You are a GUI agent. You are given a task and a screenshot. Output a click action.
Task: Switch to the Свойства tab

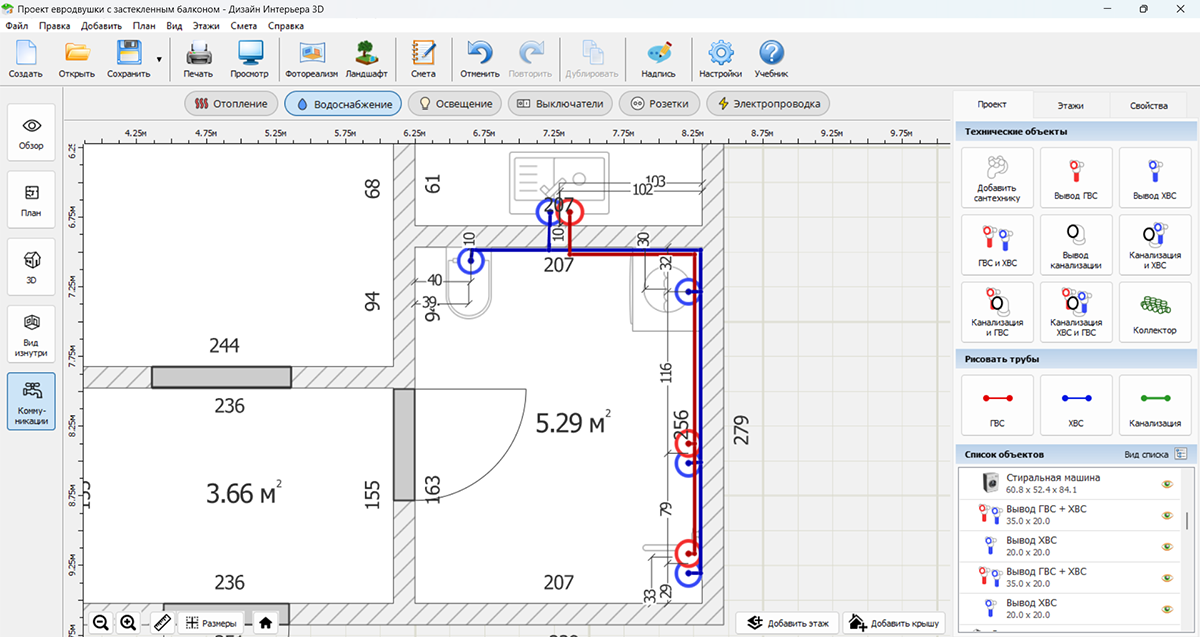click(x=1148, y=105)
